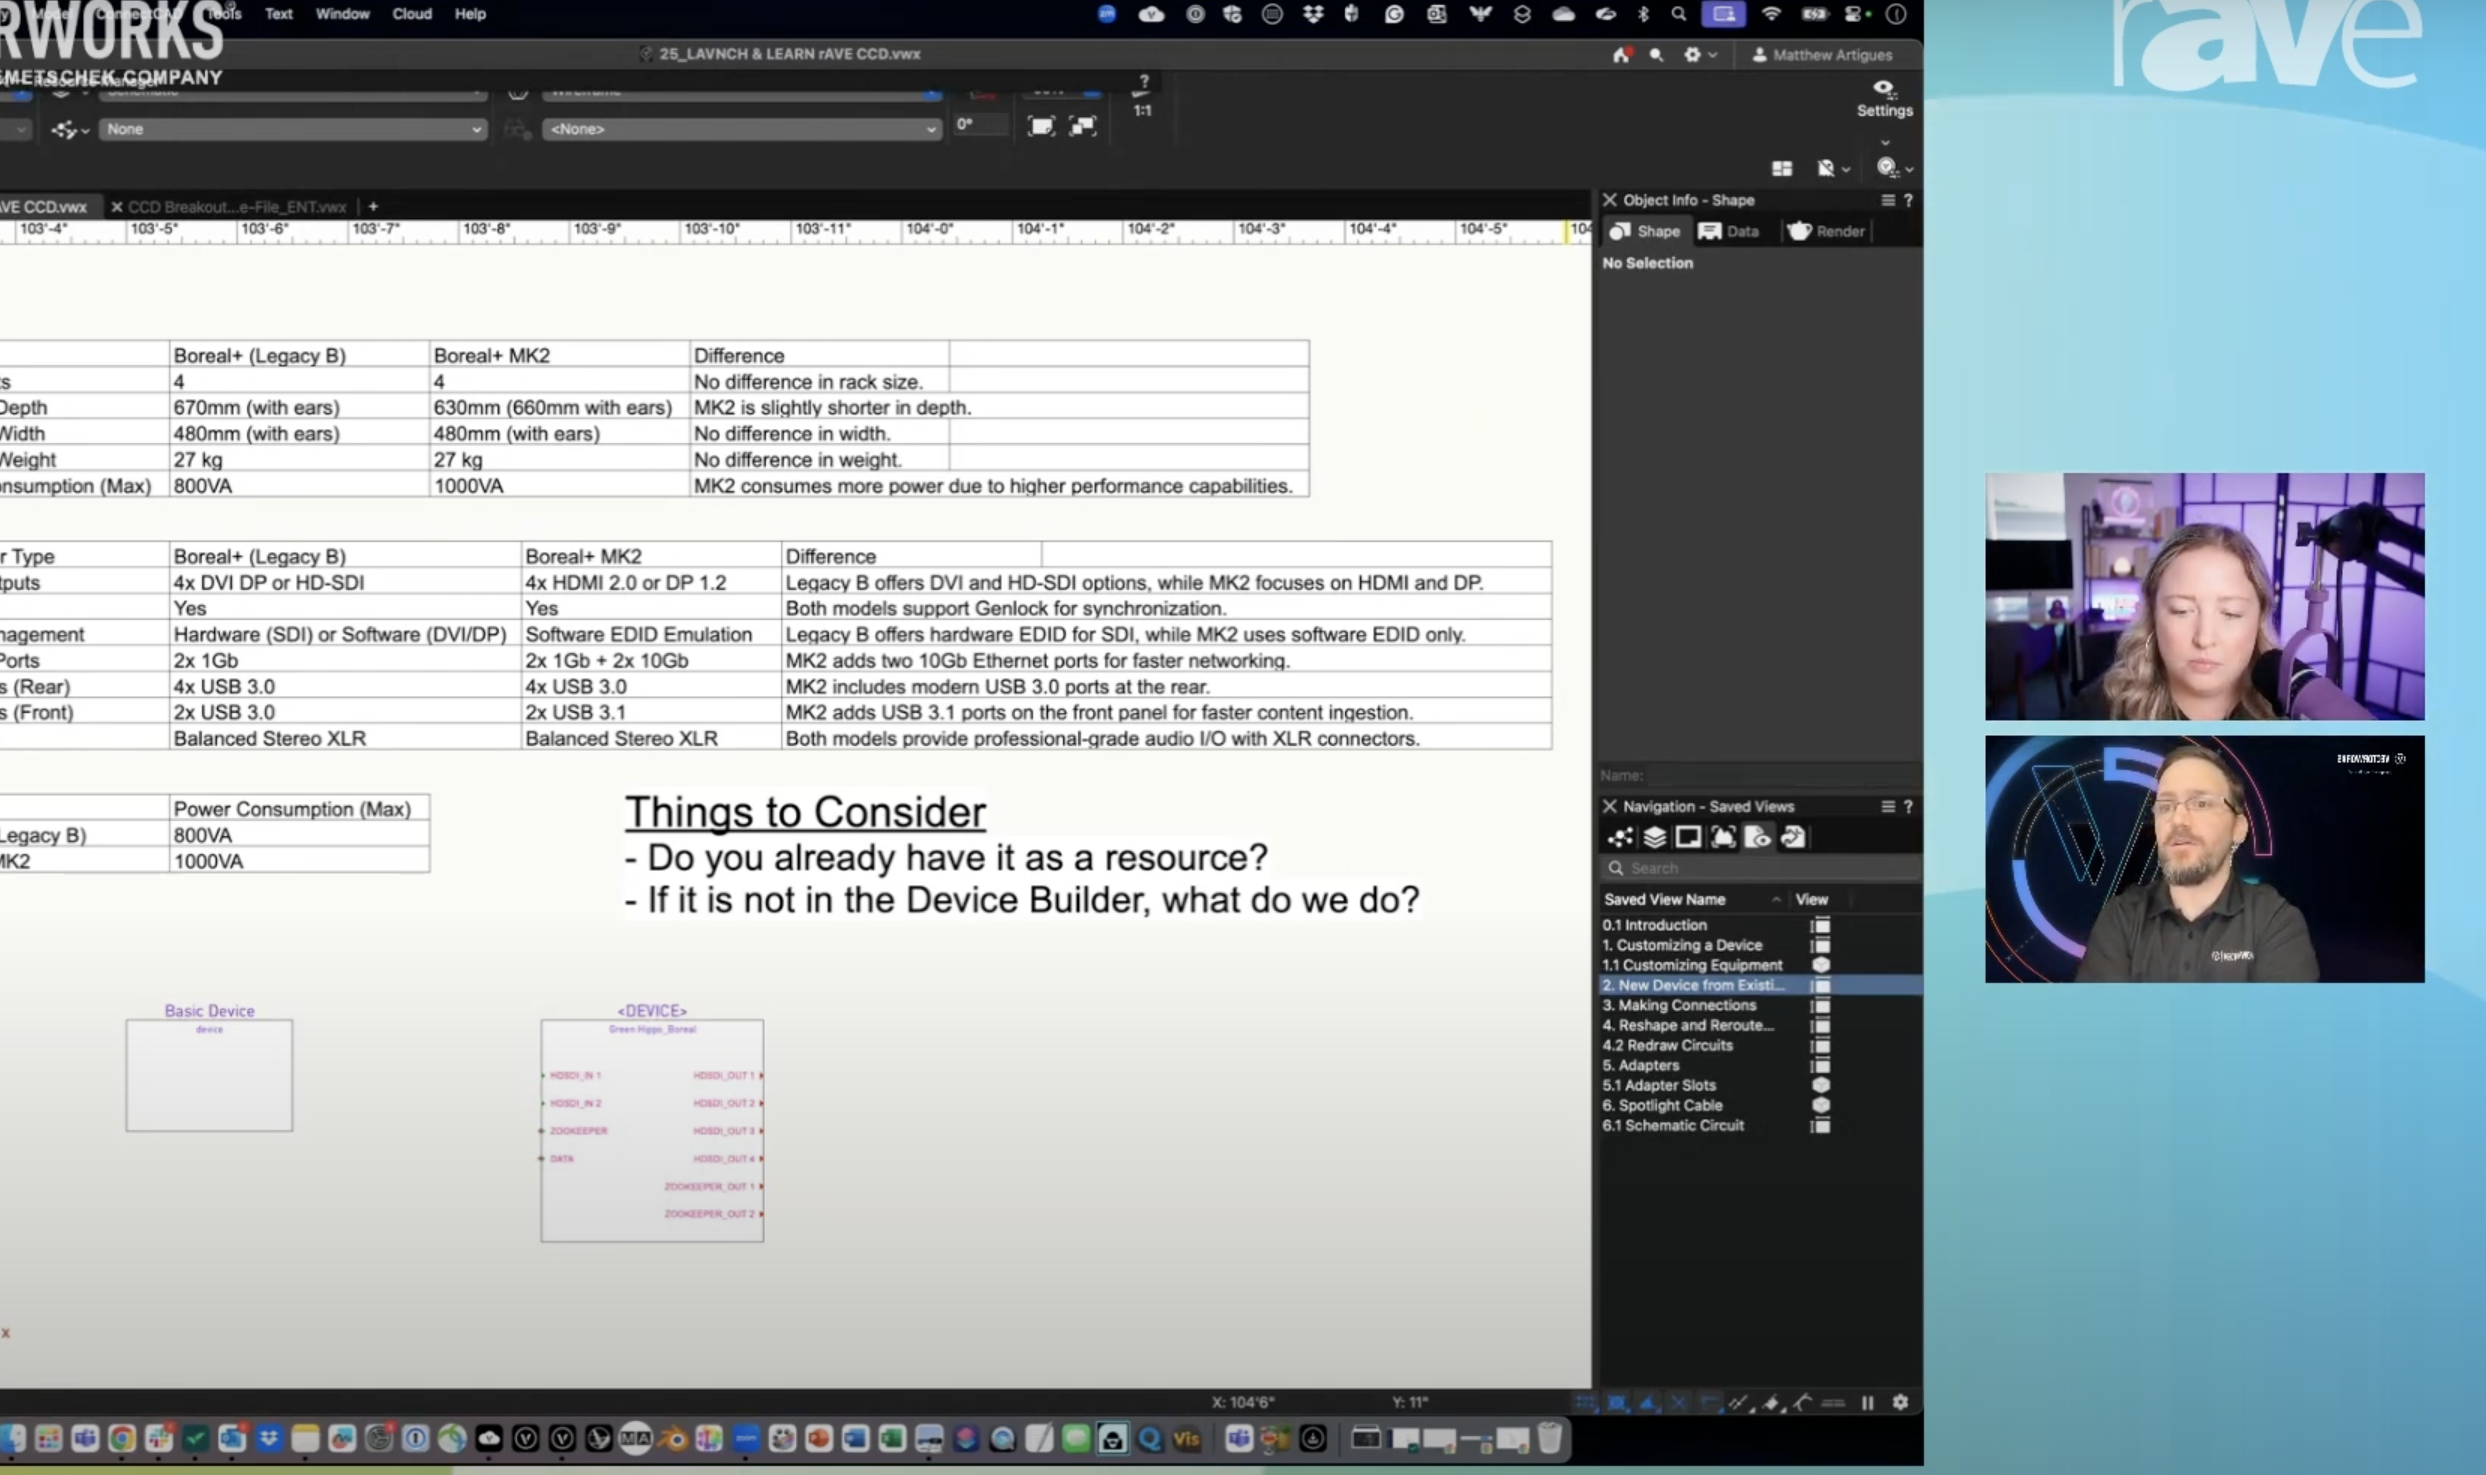Click the rotation angle 0° field

(x=980, y=125)
